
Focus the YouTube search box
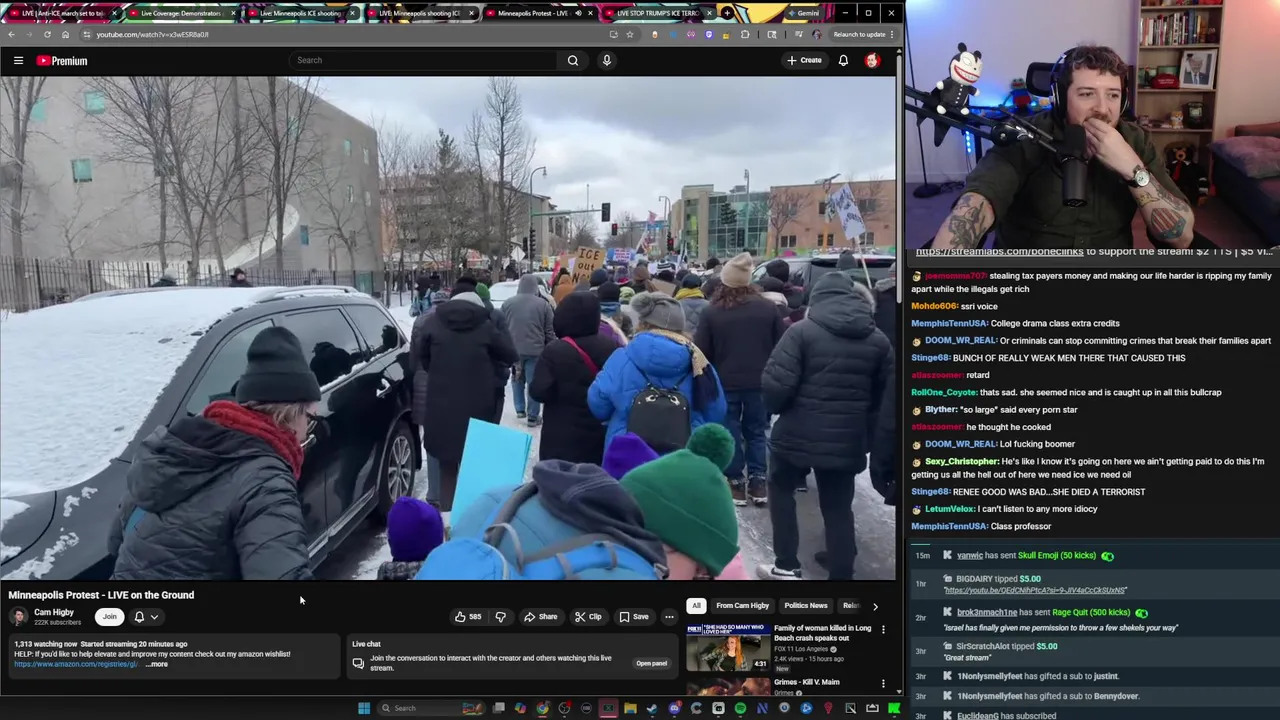click(x=423, y=60)
